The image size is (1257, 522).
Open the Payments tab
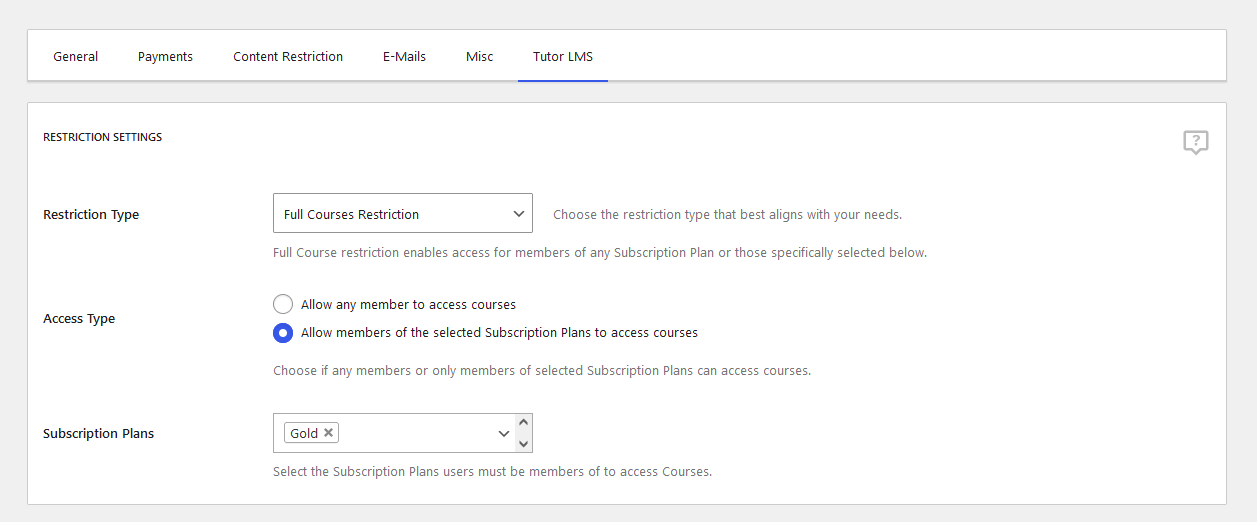pyautogui.click(x=165, y=56)
